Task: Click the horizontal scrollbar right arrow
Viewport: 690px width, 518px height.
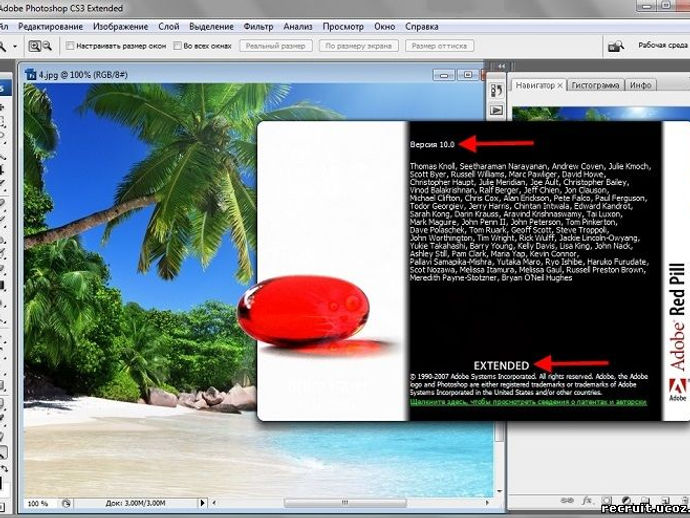Action: pyautogui.click(x=487, y=502)
